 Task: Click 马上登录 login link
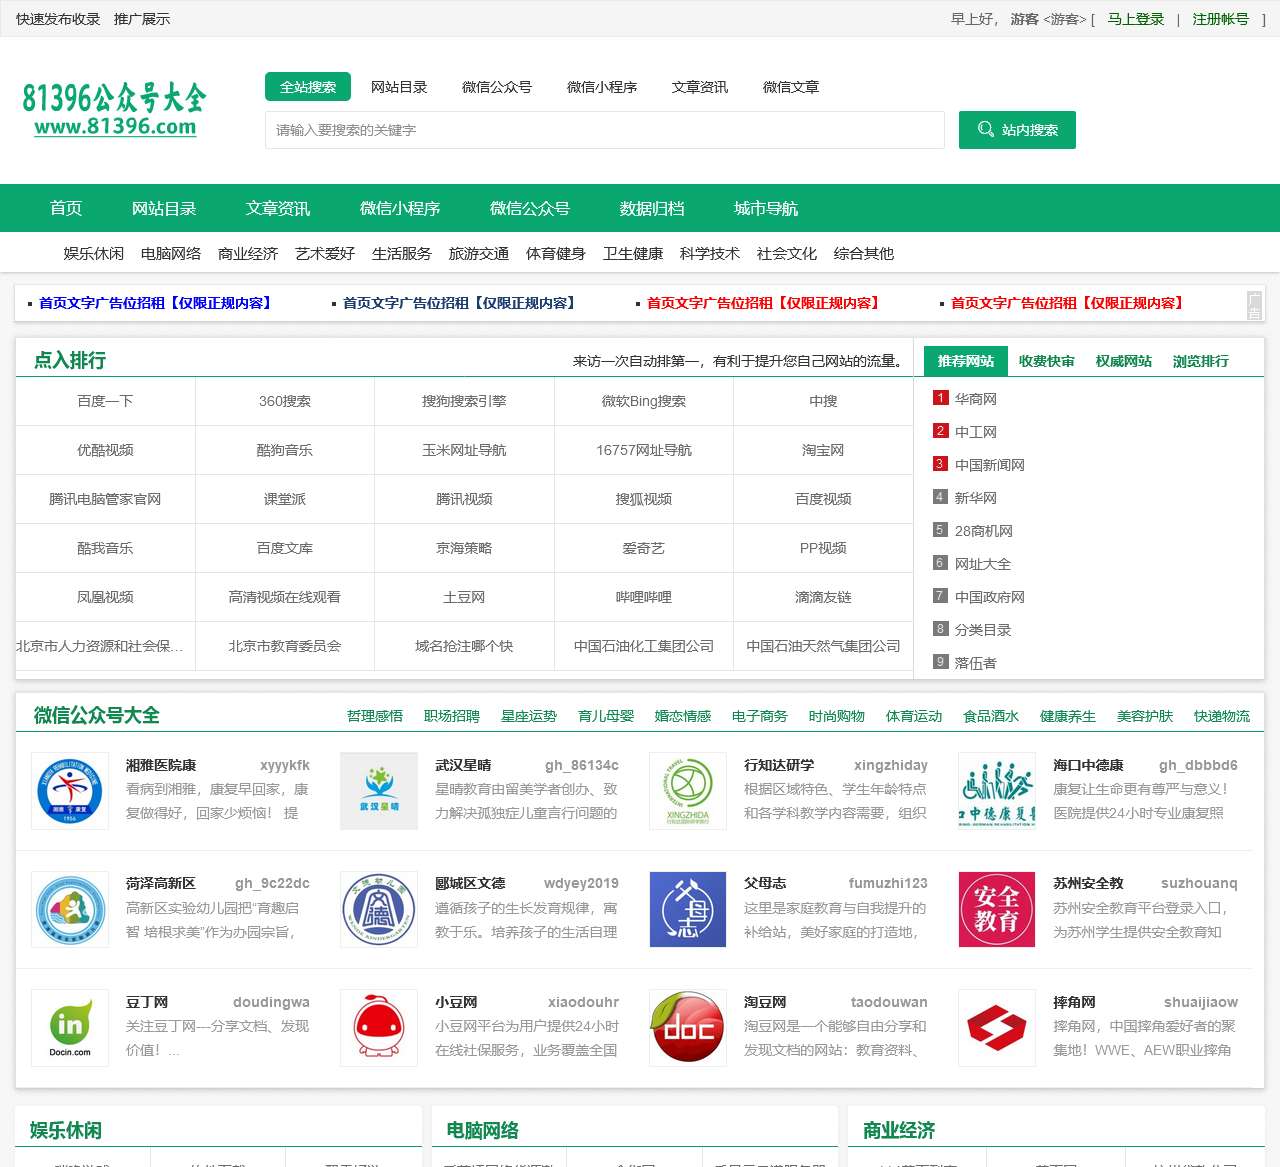pyautogui.click(x=1136, y=19)
